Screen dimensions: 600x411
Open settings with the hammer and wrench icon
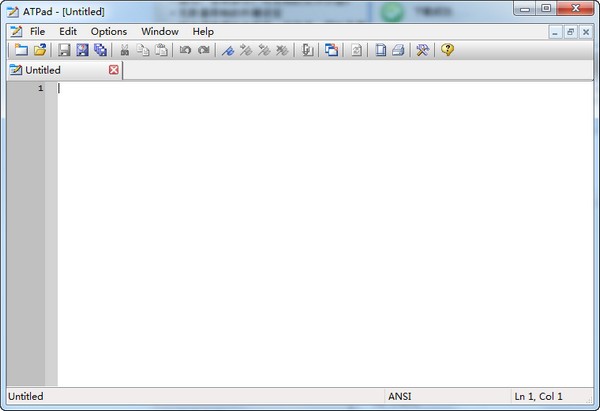pos(423,50)
